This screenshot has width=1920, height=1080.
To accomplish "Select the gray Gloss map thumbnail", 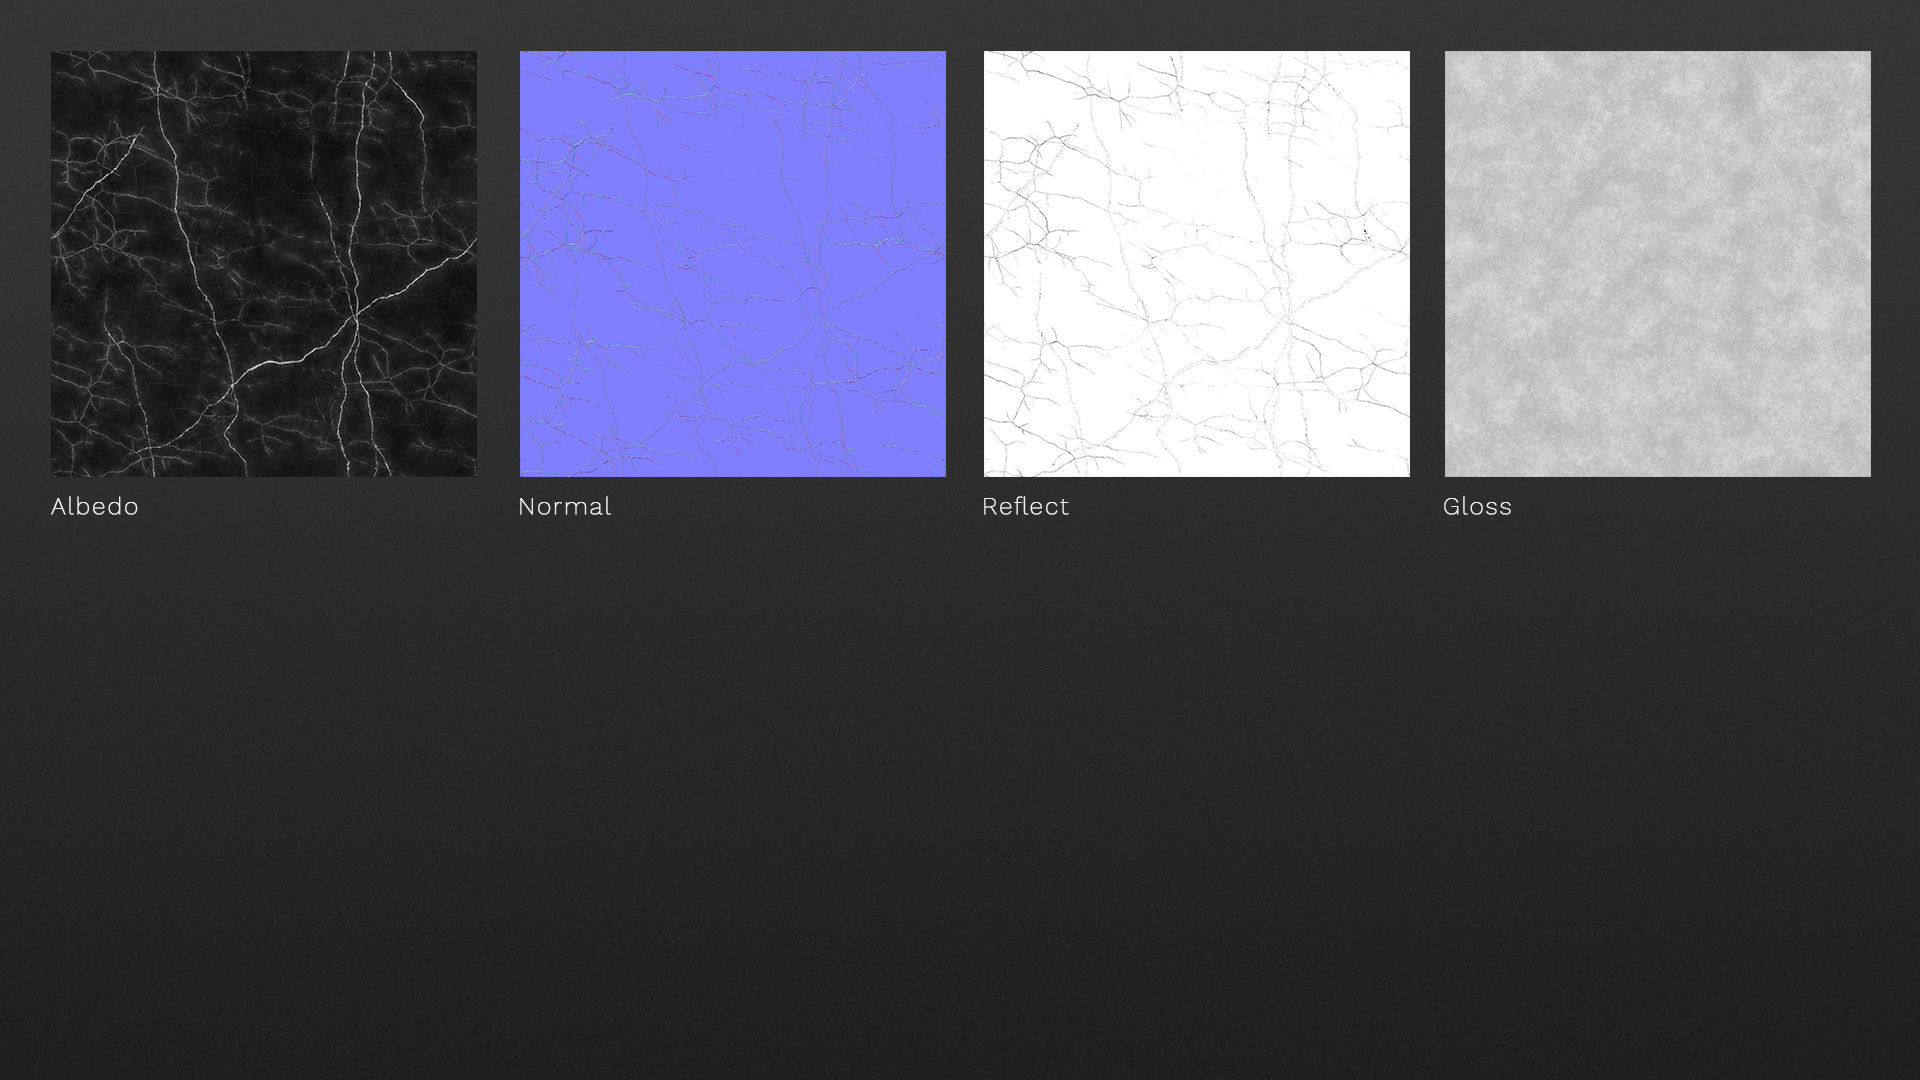I will pyautogui.click(x=1658, y=264).
